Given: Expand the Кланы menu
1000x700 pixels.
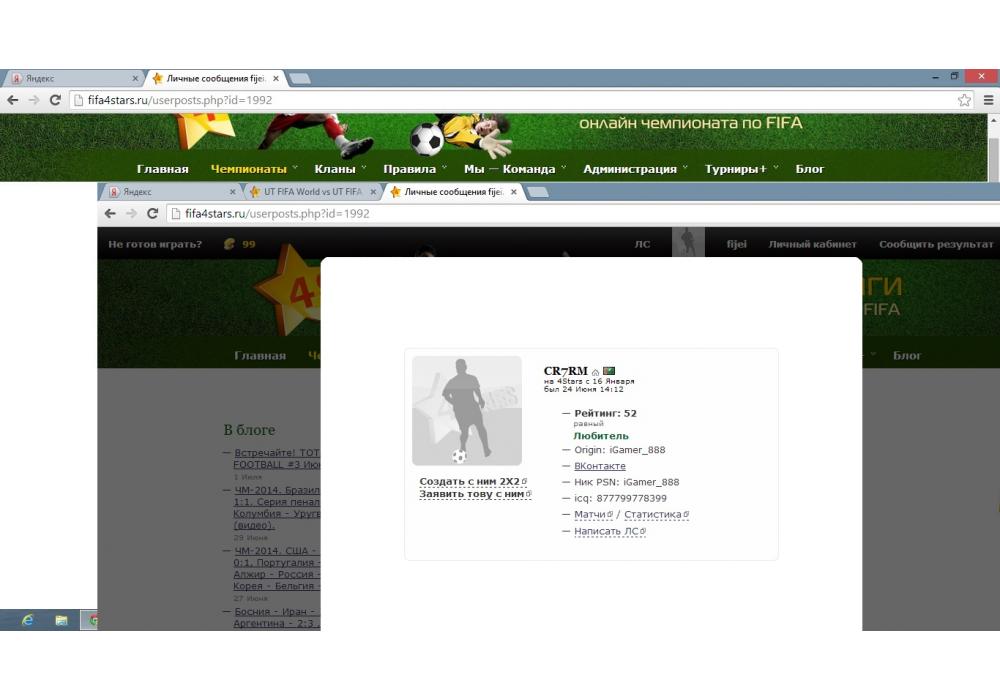Looking at the screenshot, I should tap(339, 169).
